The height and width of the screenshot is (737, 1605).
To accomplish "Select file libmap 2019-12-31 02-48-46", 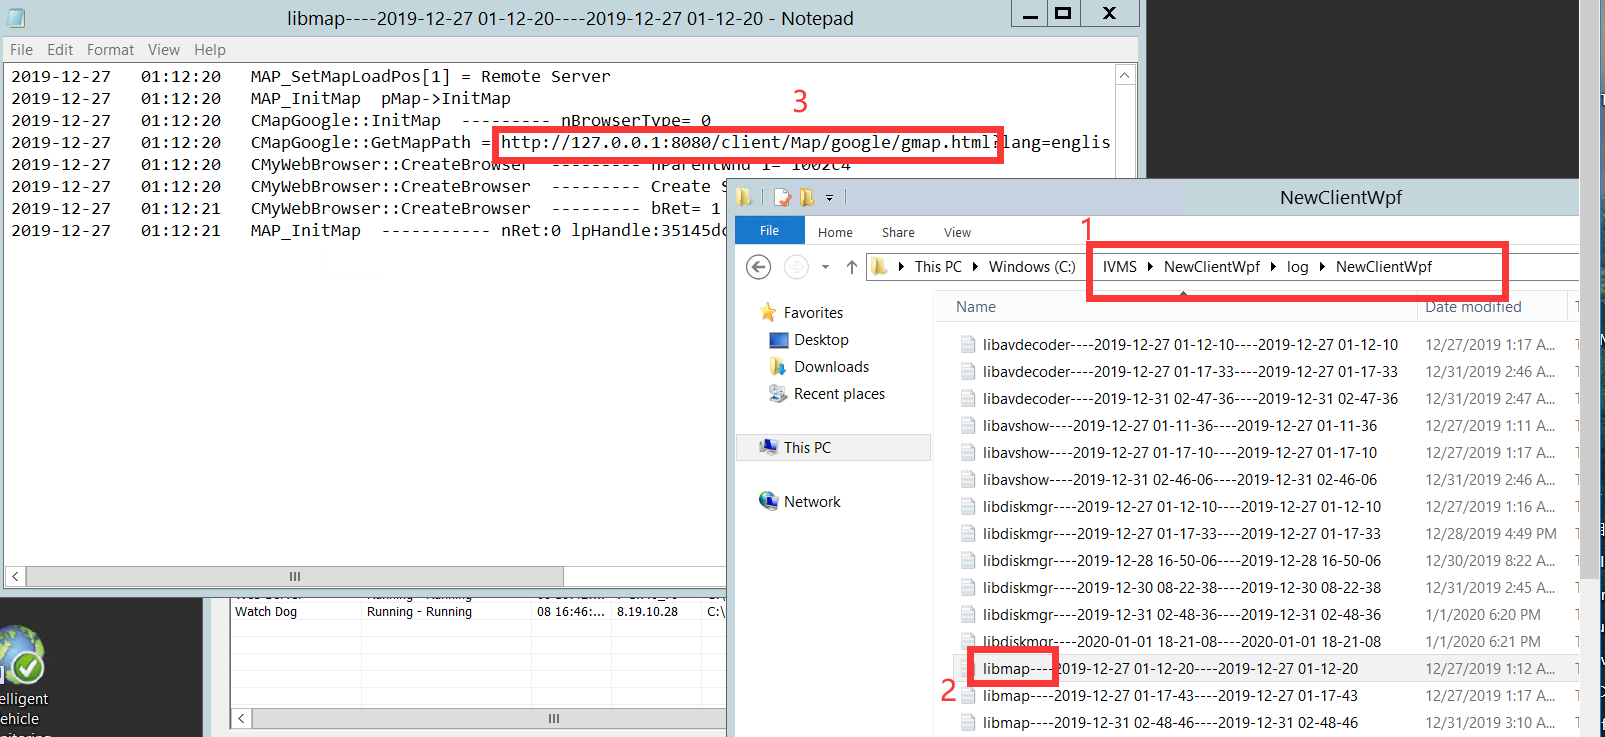I will pyautogui.click(x=1170, y=723).
